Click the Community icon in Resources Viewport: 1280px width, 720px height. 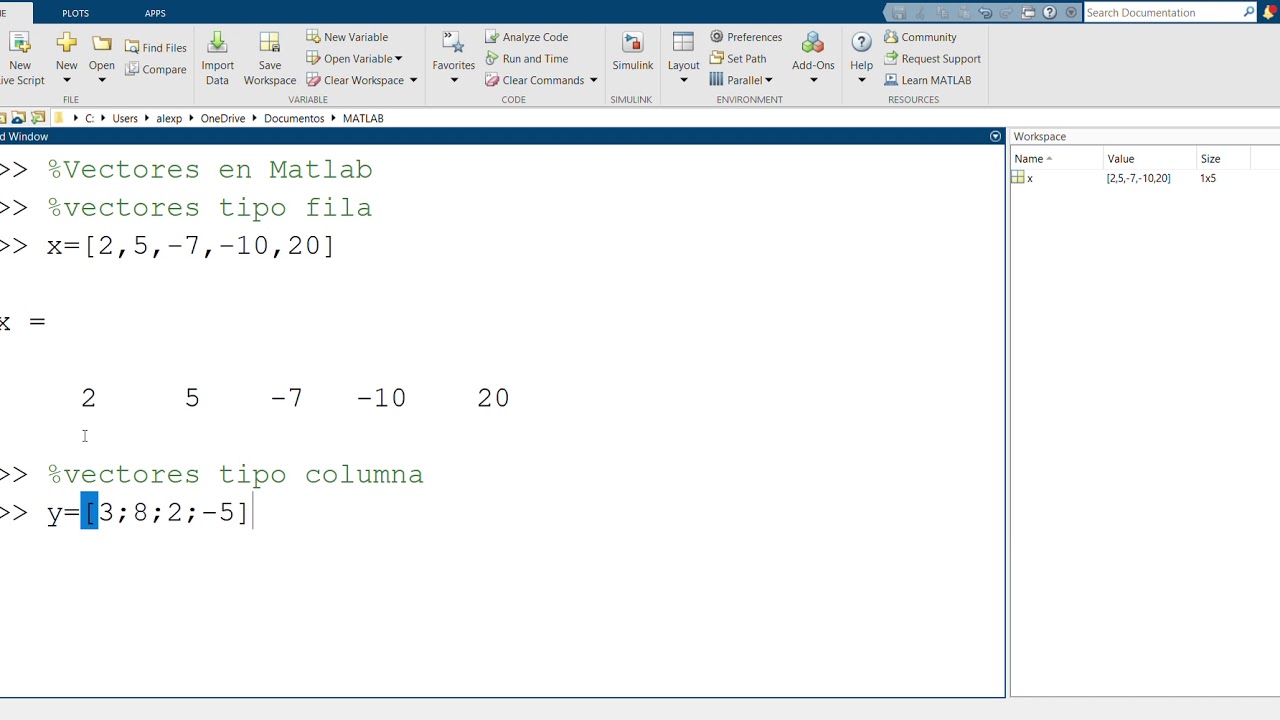(x=891, y=37)
